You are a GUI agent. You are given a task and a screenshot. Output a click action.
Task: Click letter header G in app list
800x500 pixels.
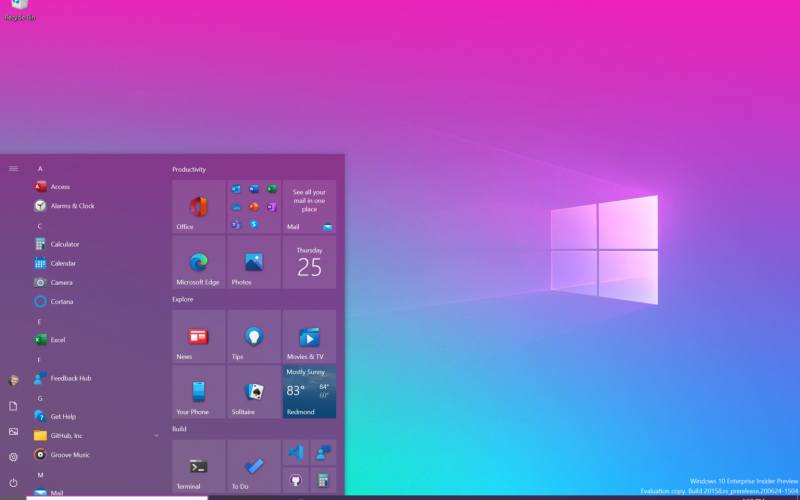click(40, 398)
